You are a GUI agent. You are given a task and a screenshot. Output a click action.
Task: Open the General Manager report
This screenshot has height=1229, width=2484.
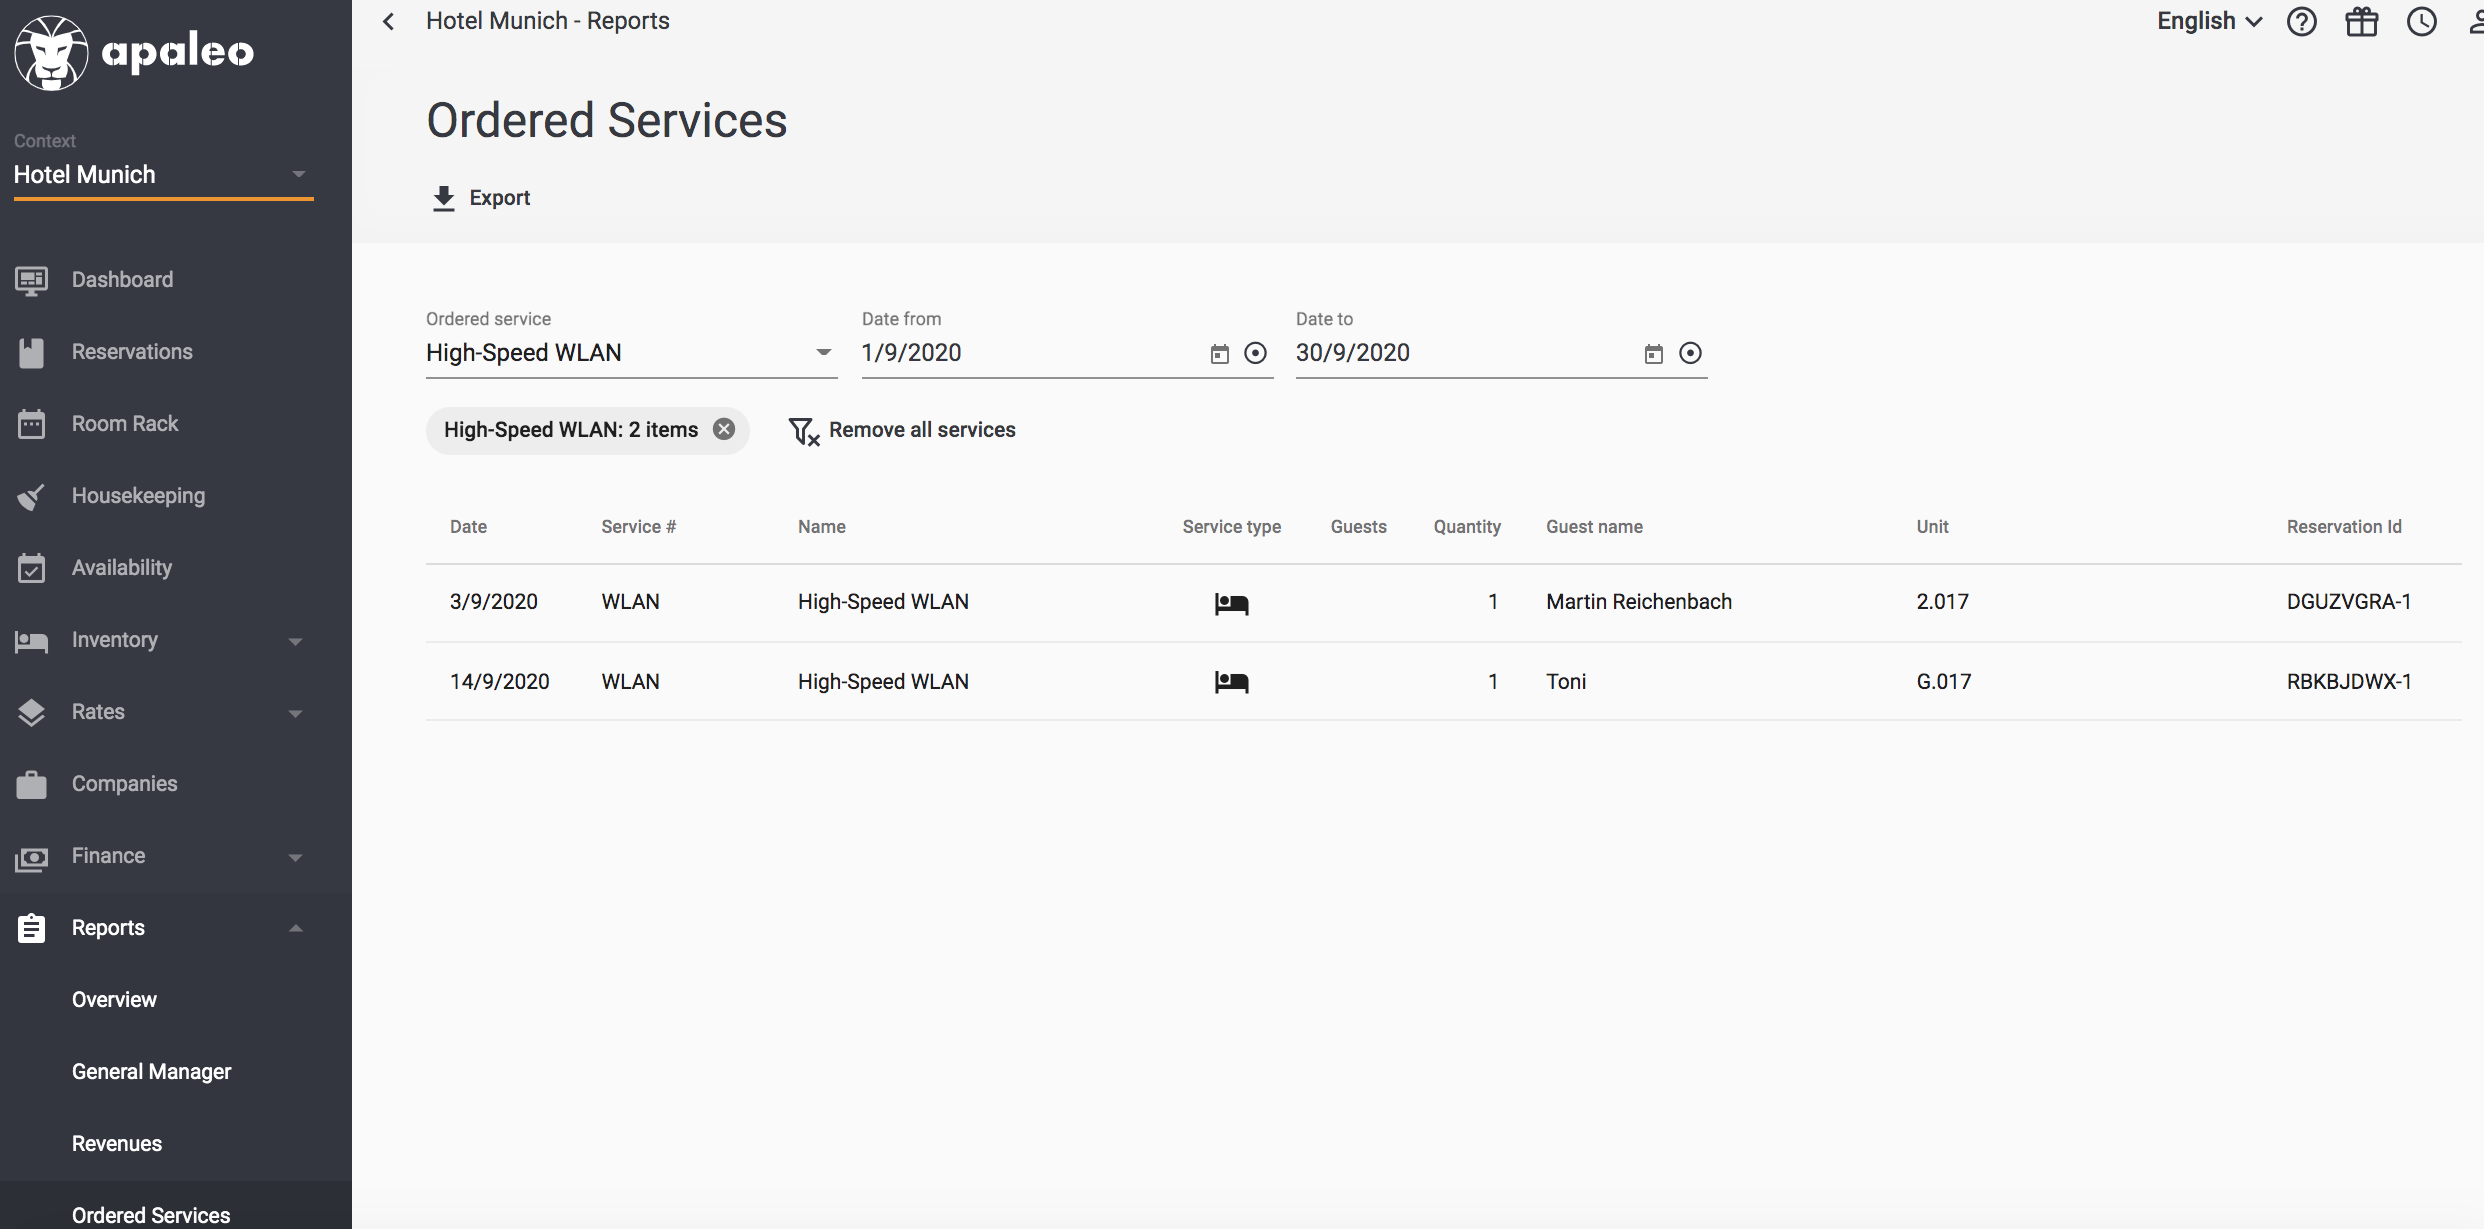coord(151,1072)
